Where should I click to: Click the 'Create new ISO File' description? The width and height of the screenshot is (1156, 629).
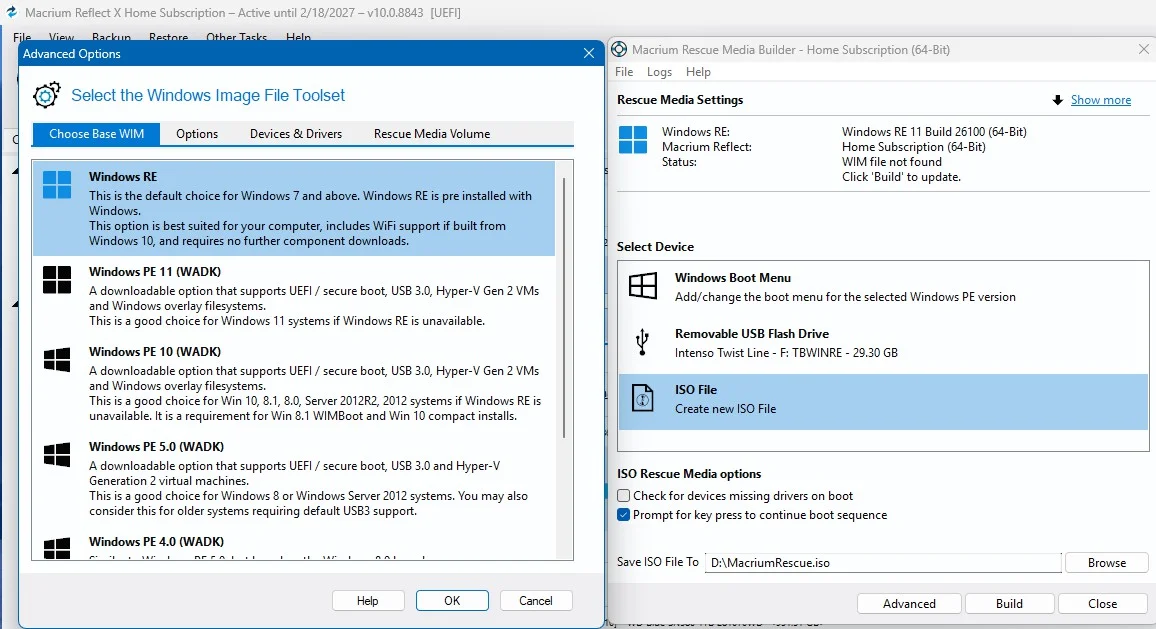[725, 409]
